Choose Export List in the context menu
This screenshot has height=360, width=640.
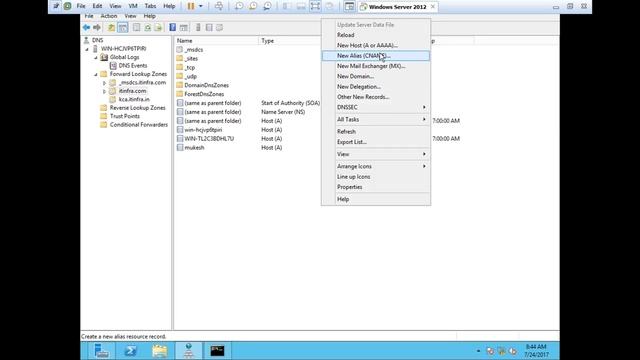376,142
